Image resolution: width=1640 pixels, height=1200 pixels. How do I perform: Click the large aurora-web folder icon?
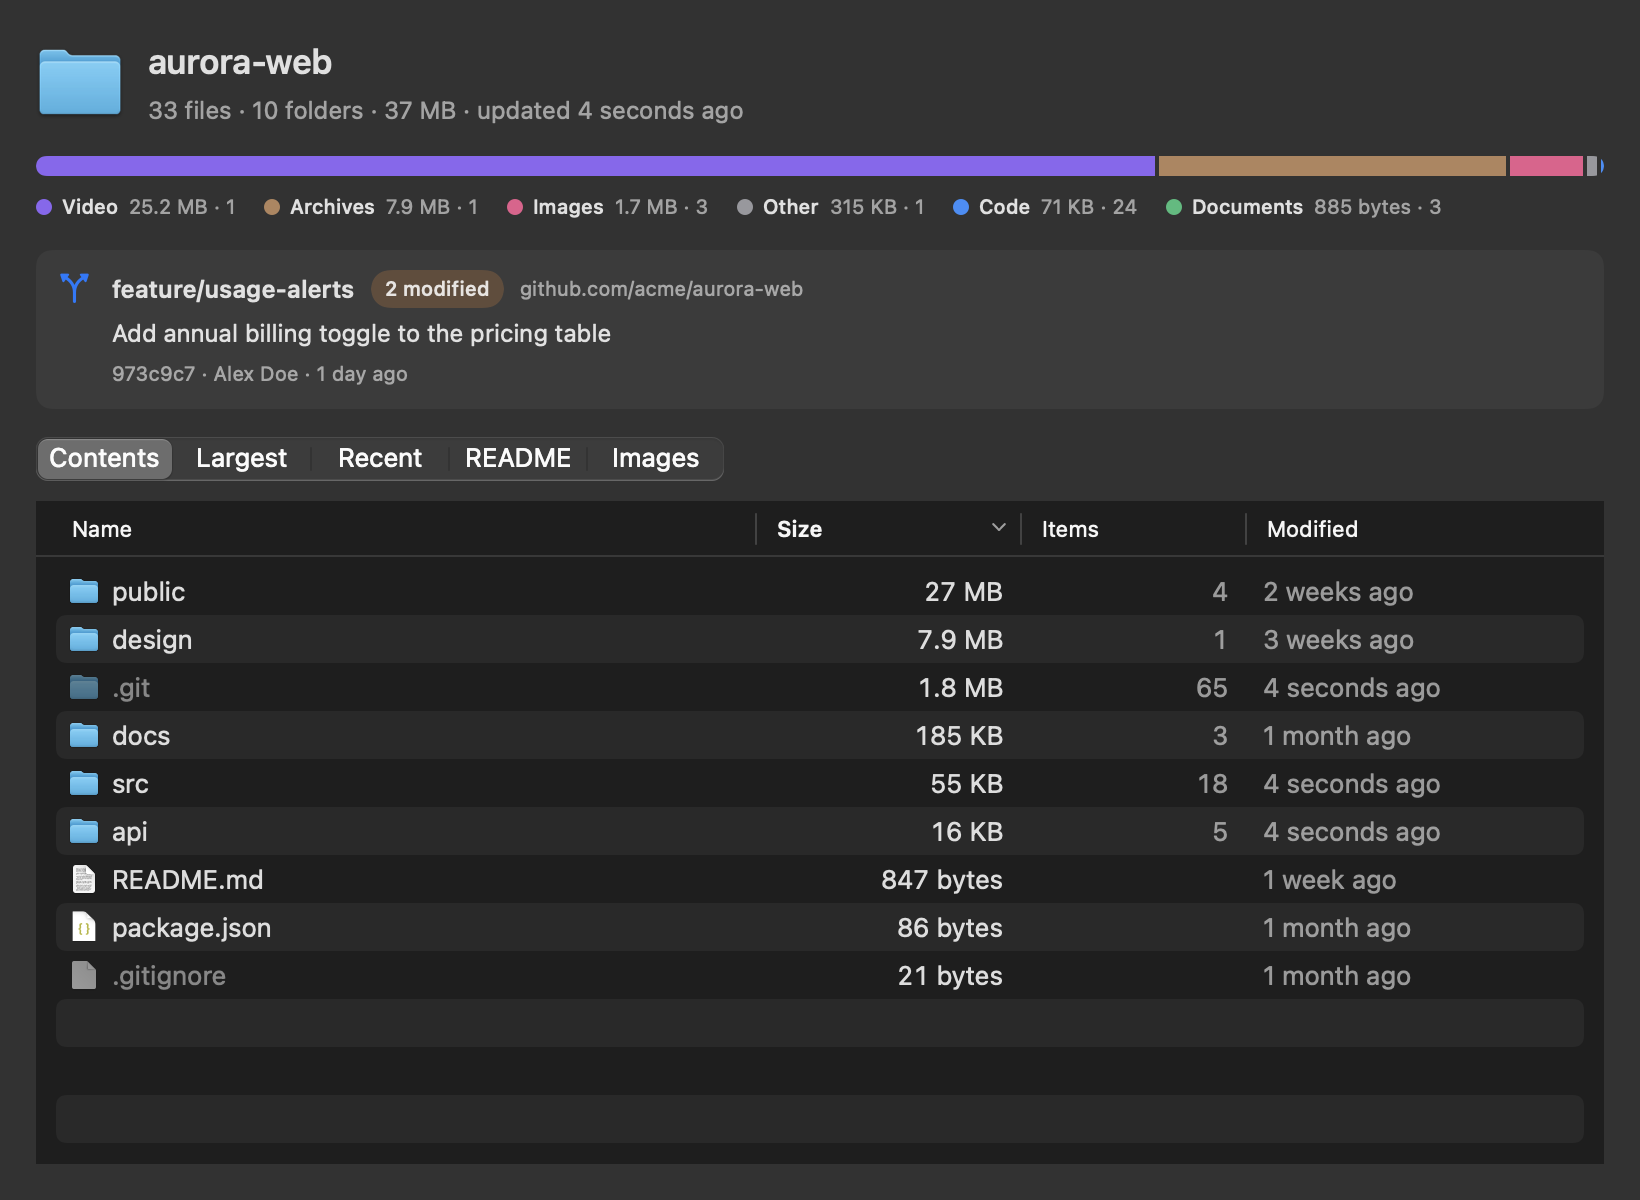(x=80, y=82)
